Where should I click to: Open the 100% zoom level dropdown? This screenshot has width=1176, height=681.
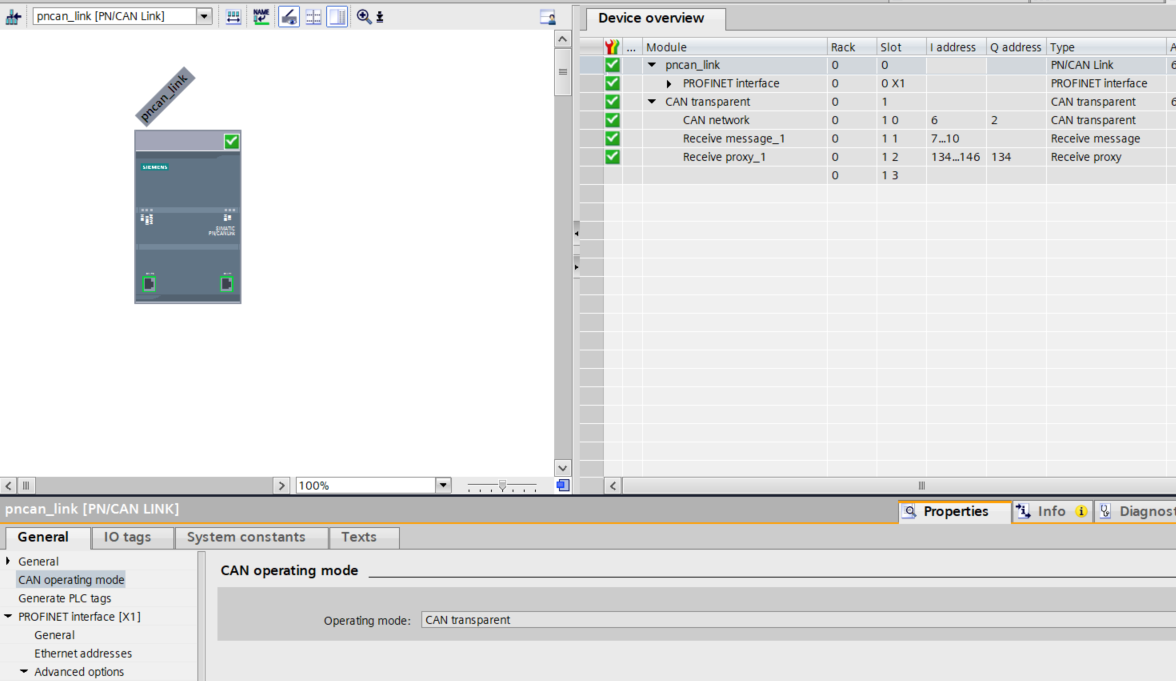tap(443, 485)
